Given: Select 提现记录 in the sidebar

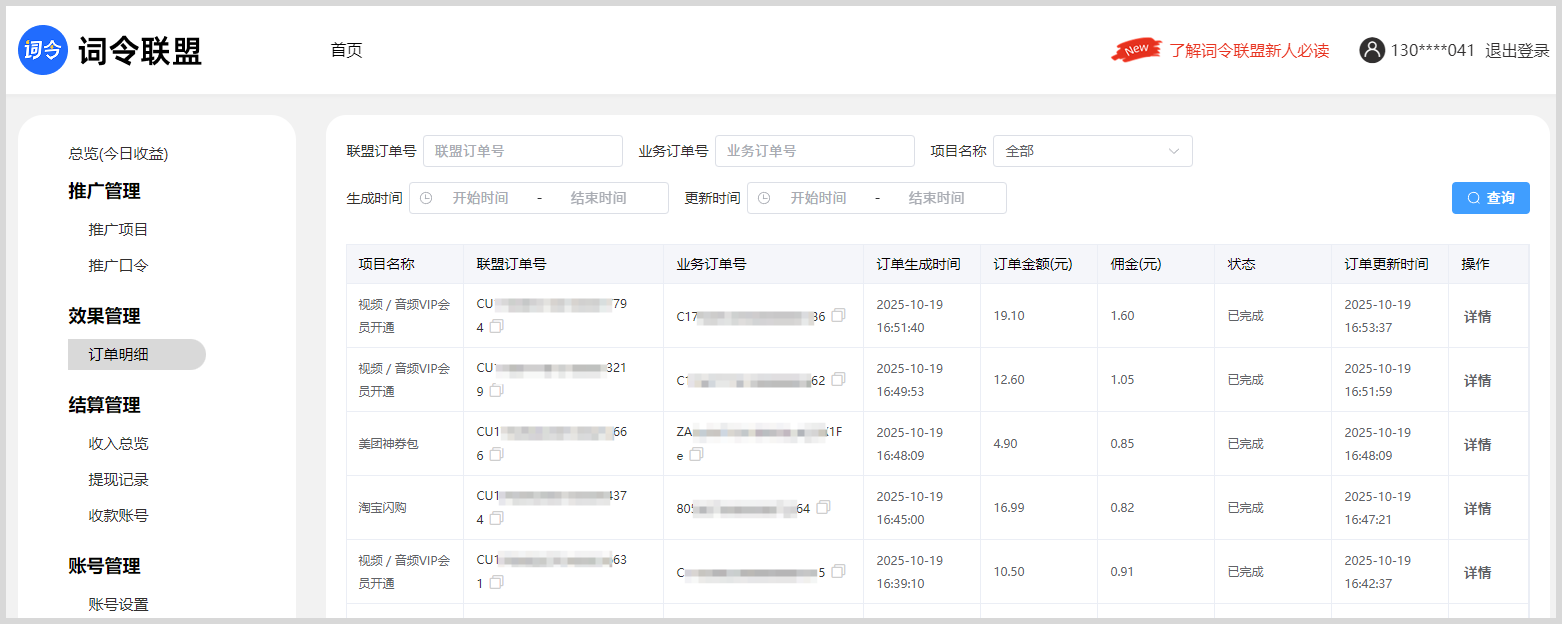Looking at the screenshot, I should click(118, 480).
